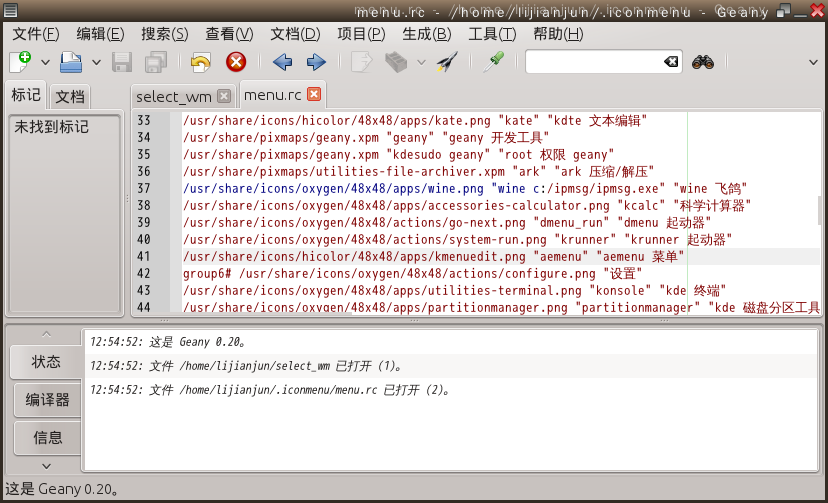The height and width of the screenshot is (503, 828).
Task: Click "konsole" text on line 43
Action: pos(620,290)
